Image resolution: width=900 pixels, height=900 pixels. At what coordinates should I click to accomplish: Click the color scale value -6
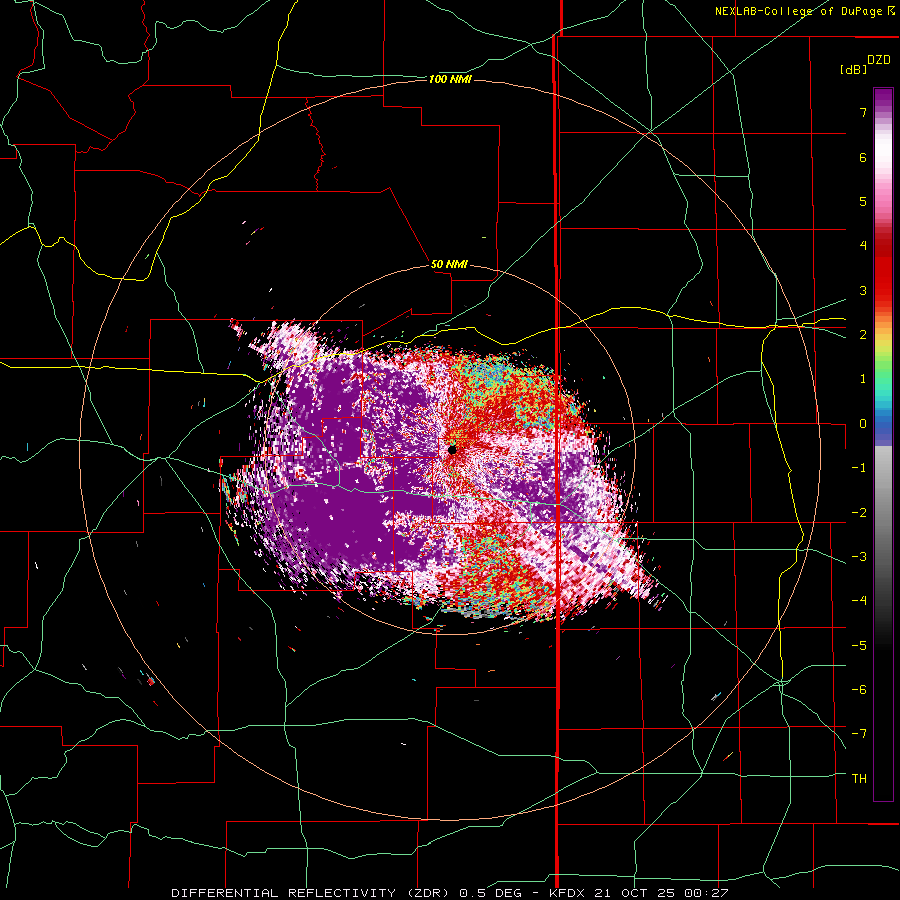click(x=859, y=690)
